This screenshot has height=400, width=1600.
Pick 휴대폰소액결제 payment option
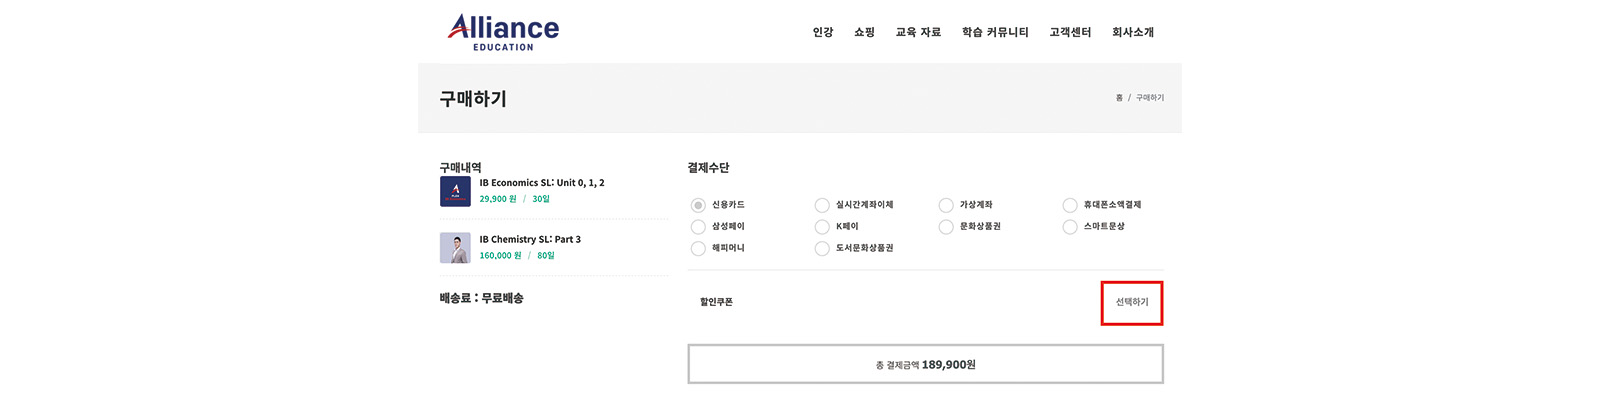coord(1070,205)
